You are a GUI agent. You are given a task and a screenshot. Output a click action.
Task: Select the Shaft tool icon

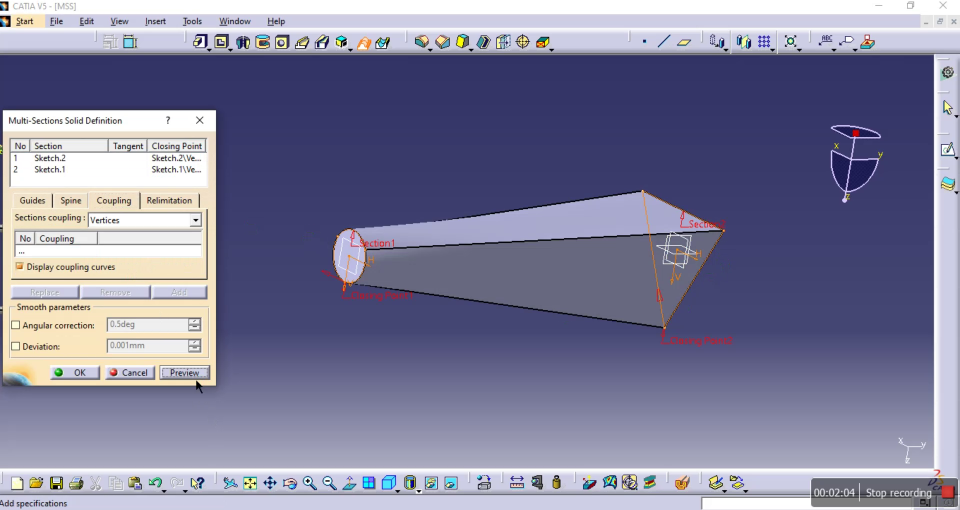pyautogui.click(x=242, y=42)
